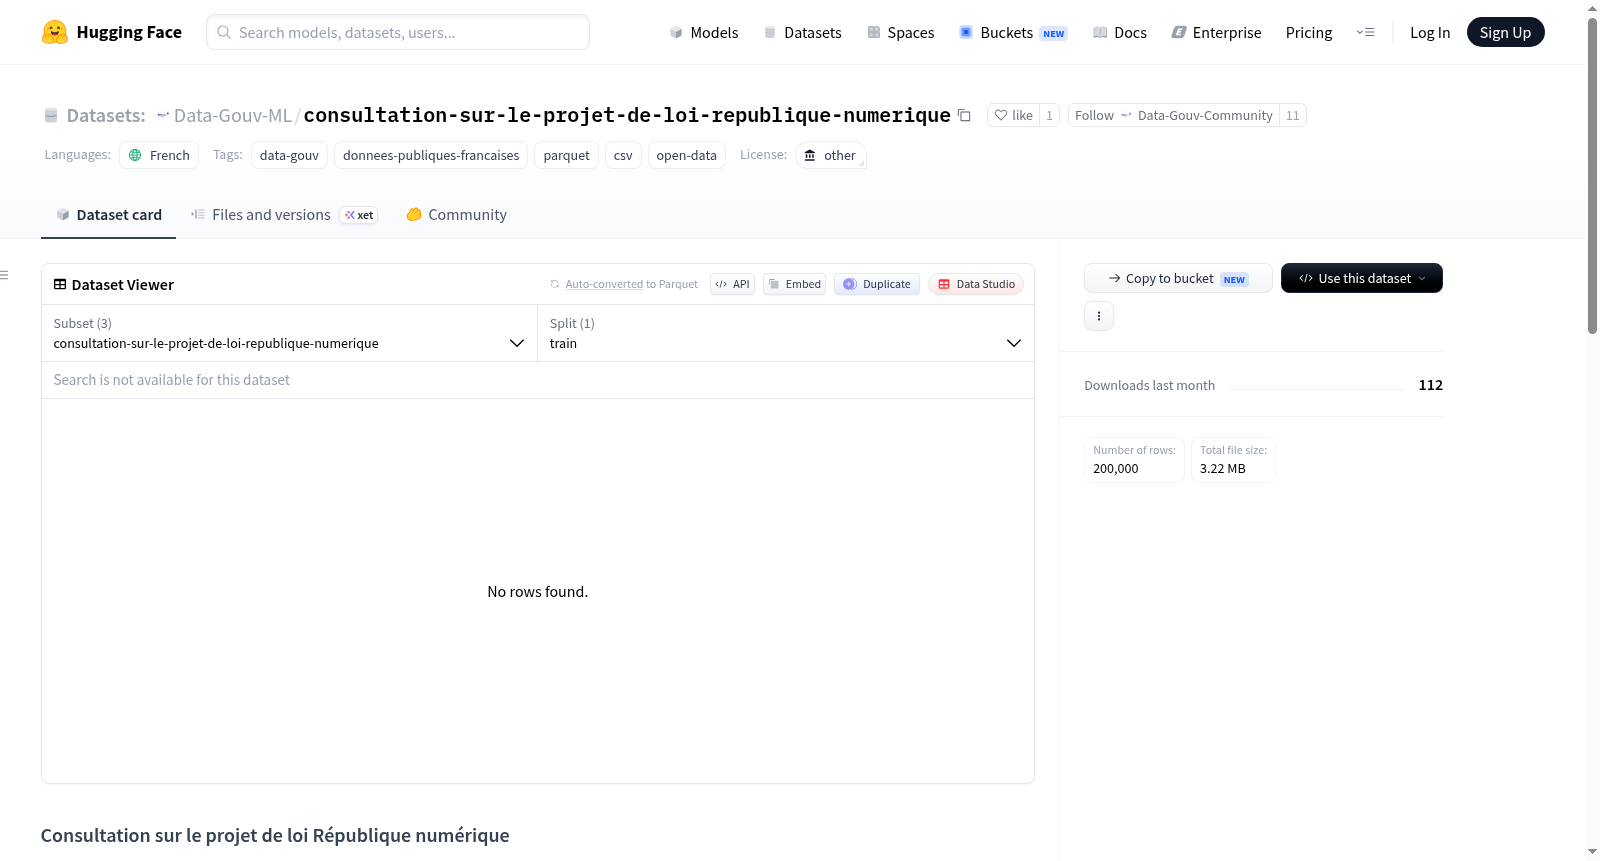This screenshot has height=861, width=1600.
Task: Open the navigation overflow menu icon
Action: point(1365,32)
